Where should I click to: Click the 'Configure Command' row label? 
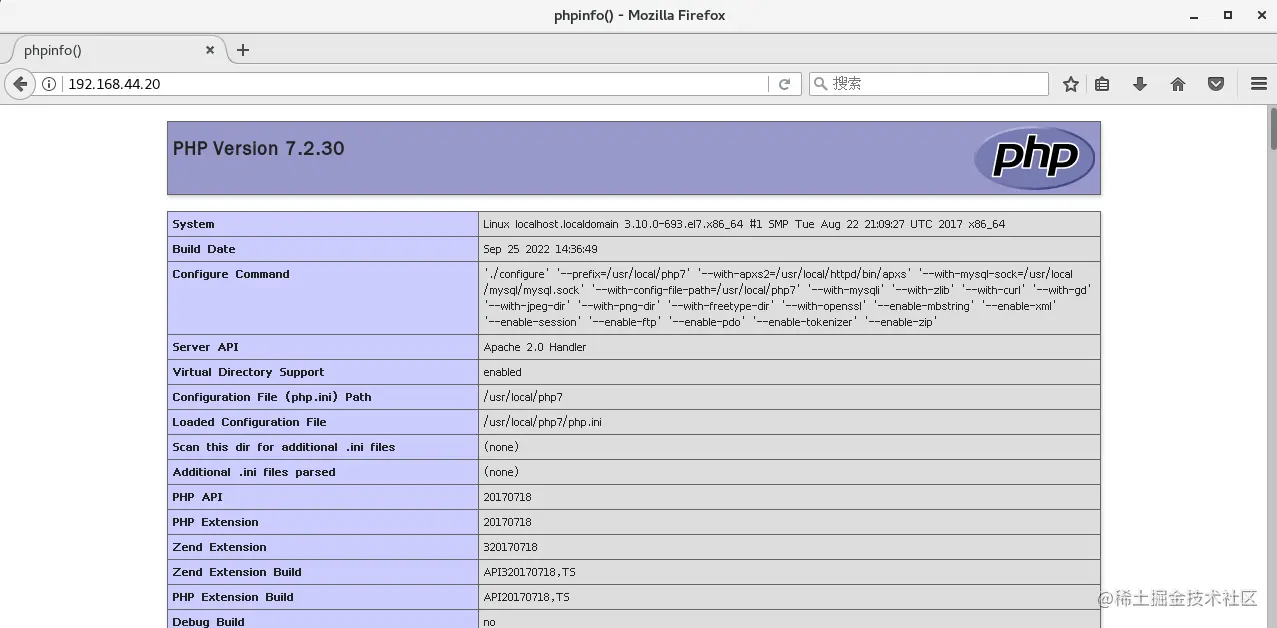point(231,274)
